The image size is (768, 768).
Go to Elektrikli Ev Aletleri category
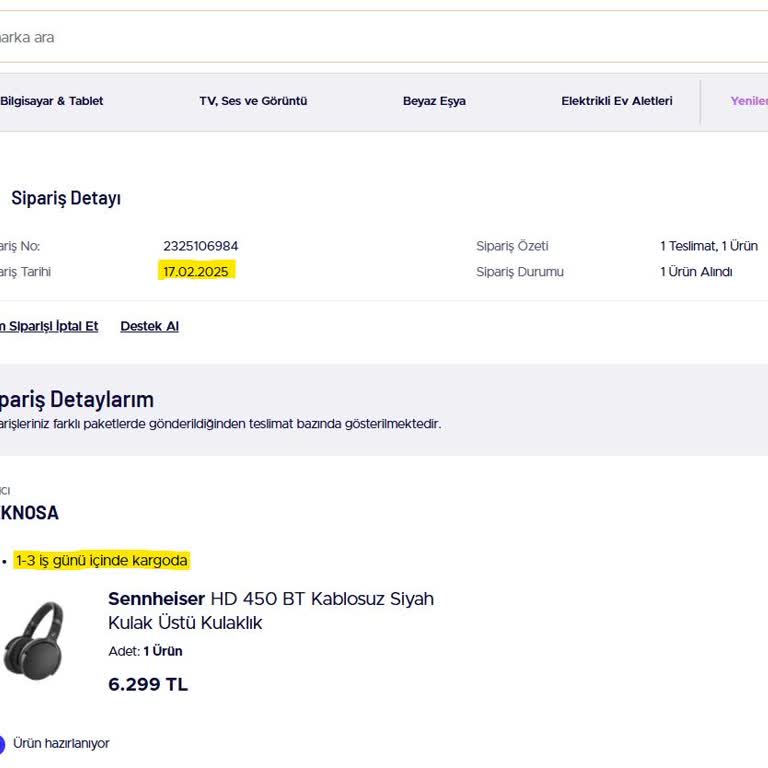pos(616,101)
